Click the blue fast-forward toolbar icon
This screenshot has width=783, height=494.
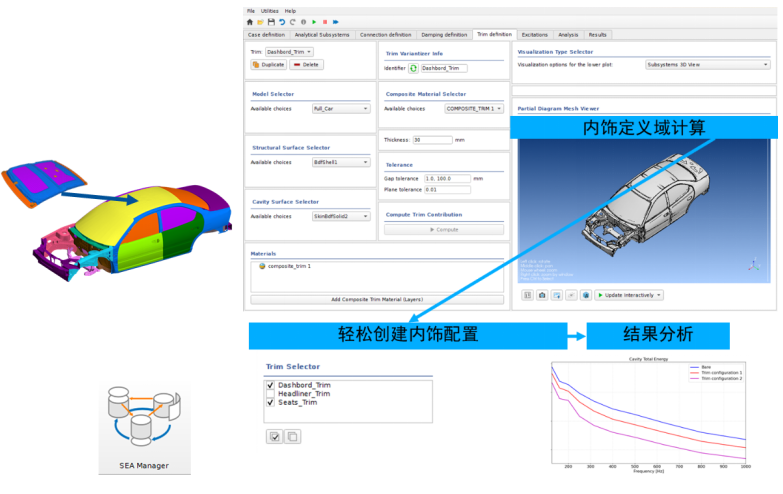[x=336, y=22]
